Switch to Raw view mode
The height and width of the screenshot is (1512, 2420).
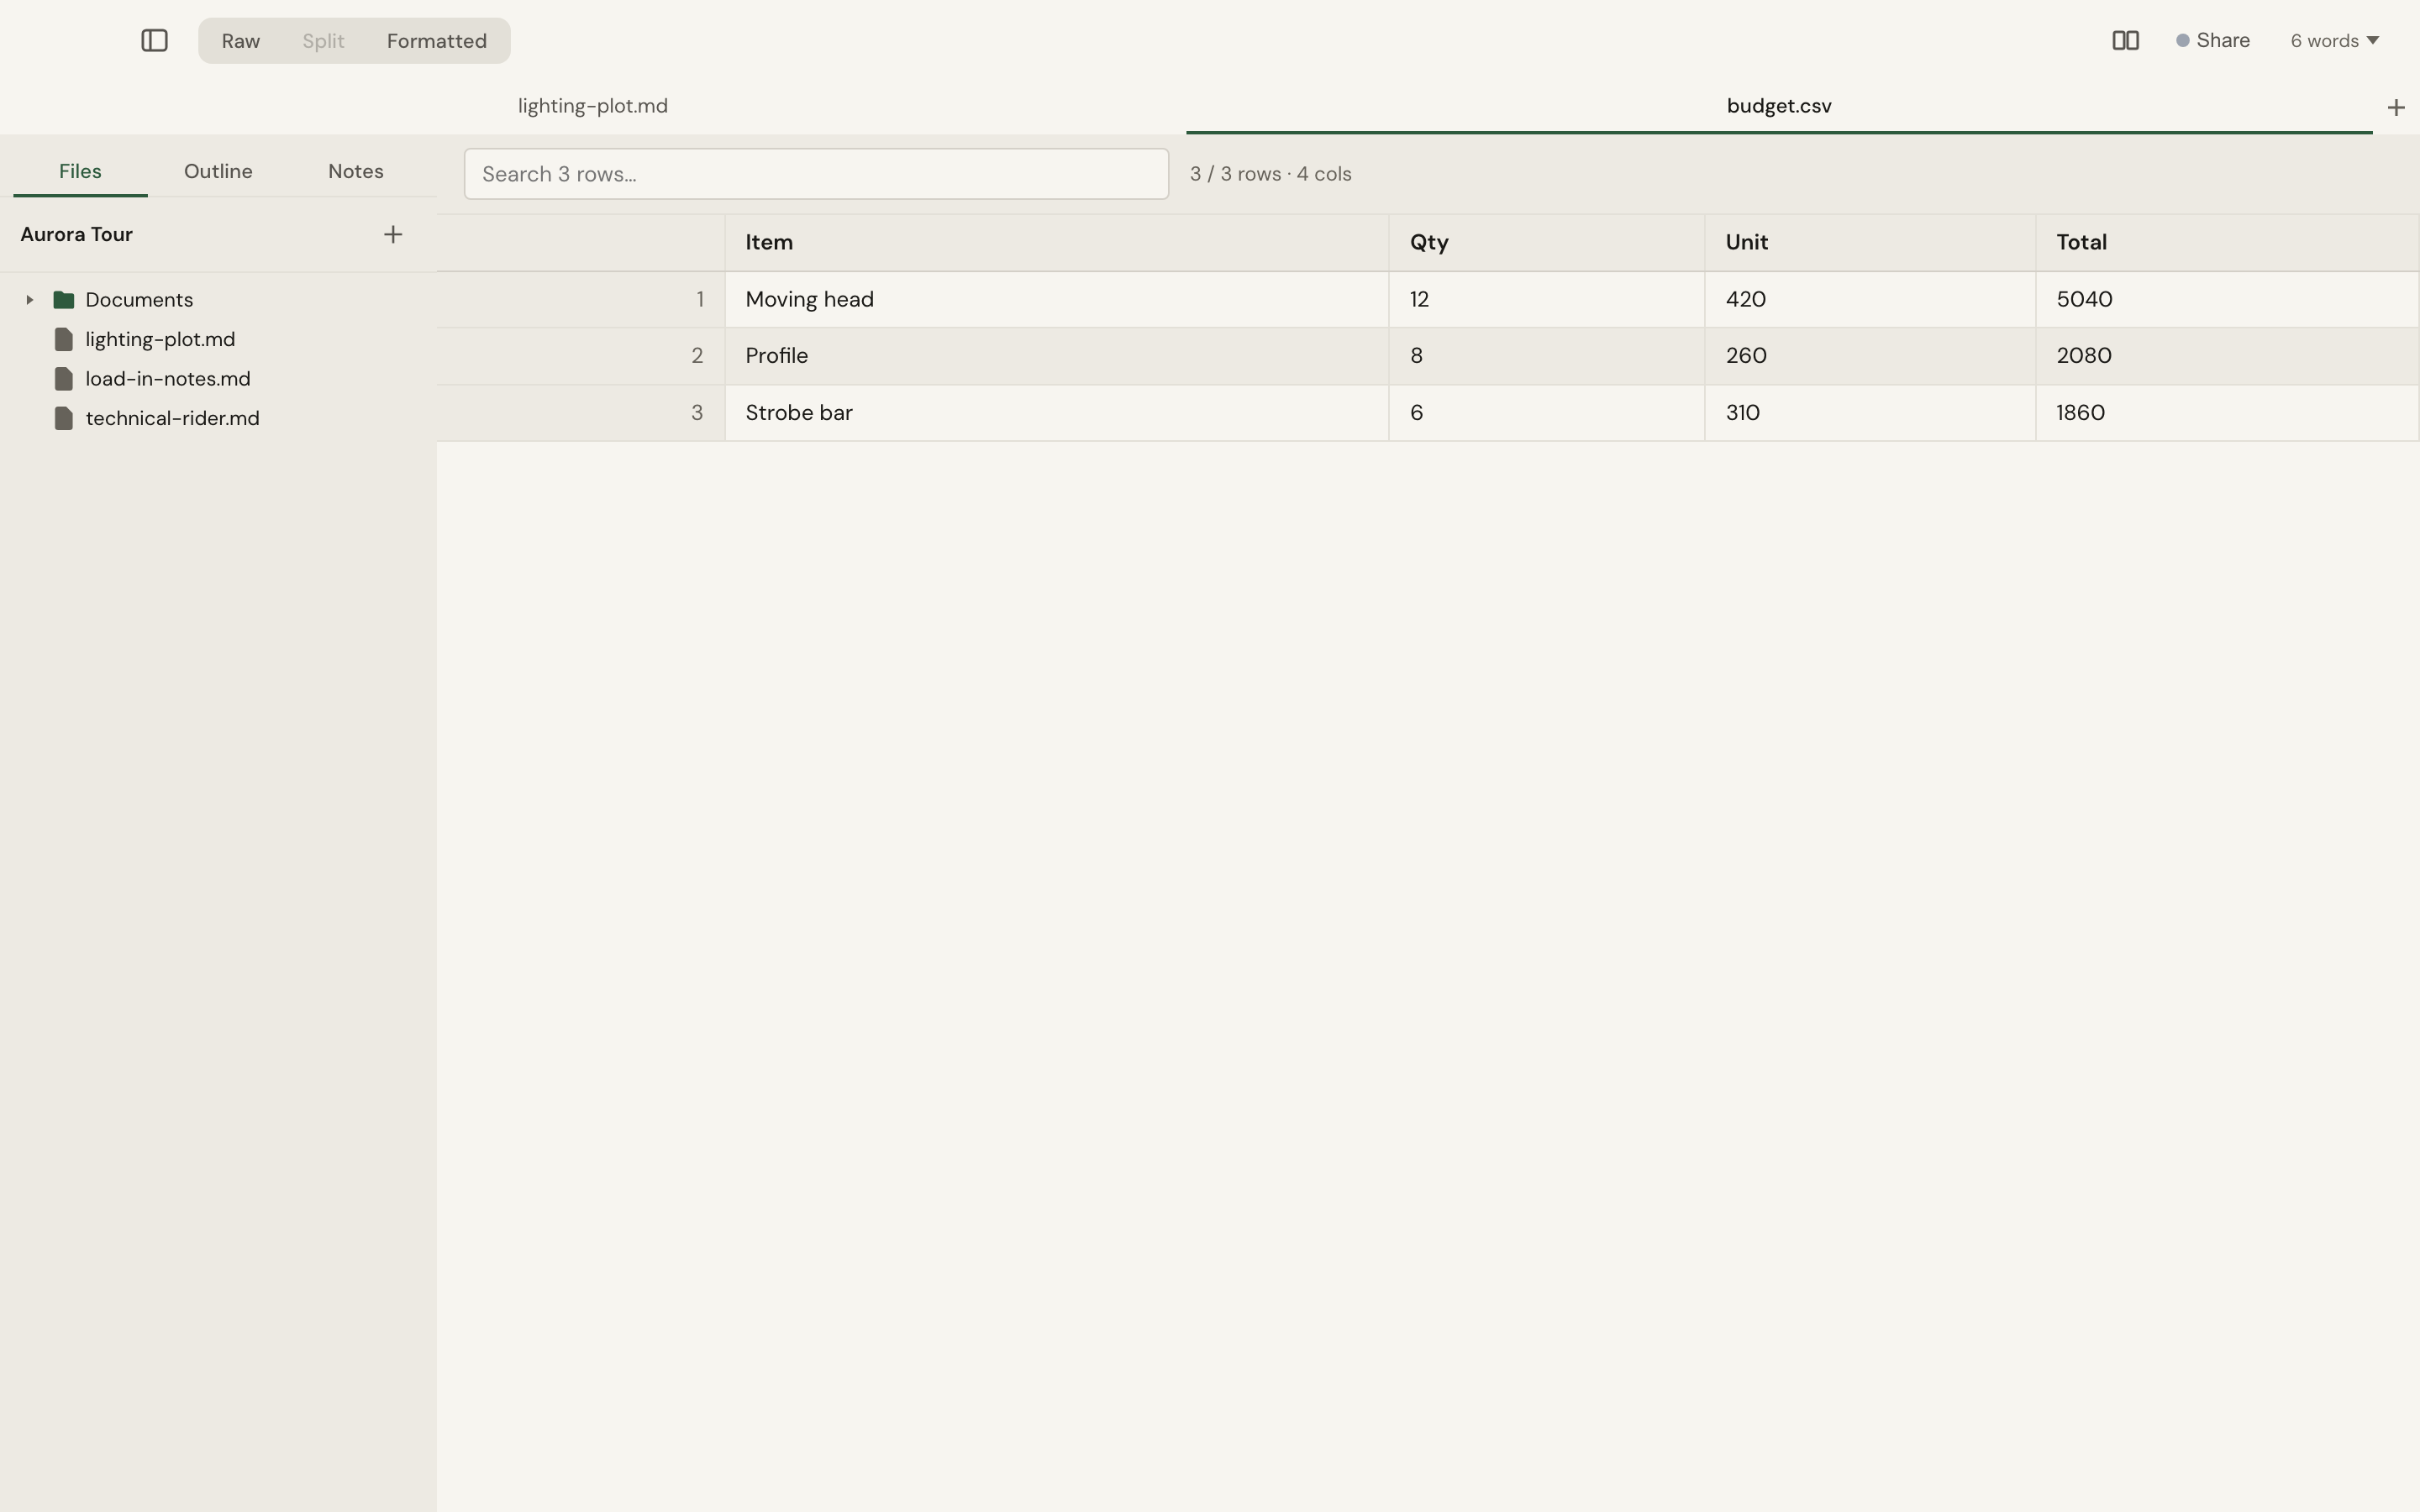point(241,41)
